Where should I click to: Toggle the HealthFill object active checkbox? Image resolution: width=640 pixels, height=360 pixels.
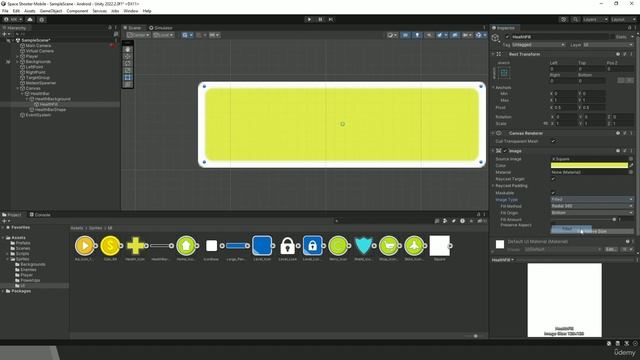click(507, 37)
